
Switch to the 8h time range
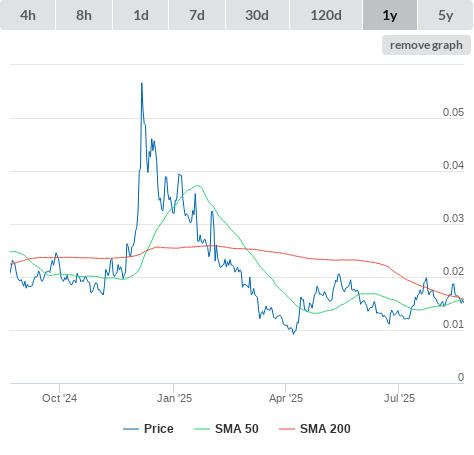pos(84,15)
